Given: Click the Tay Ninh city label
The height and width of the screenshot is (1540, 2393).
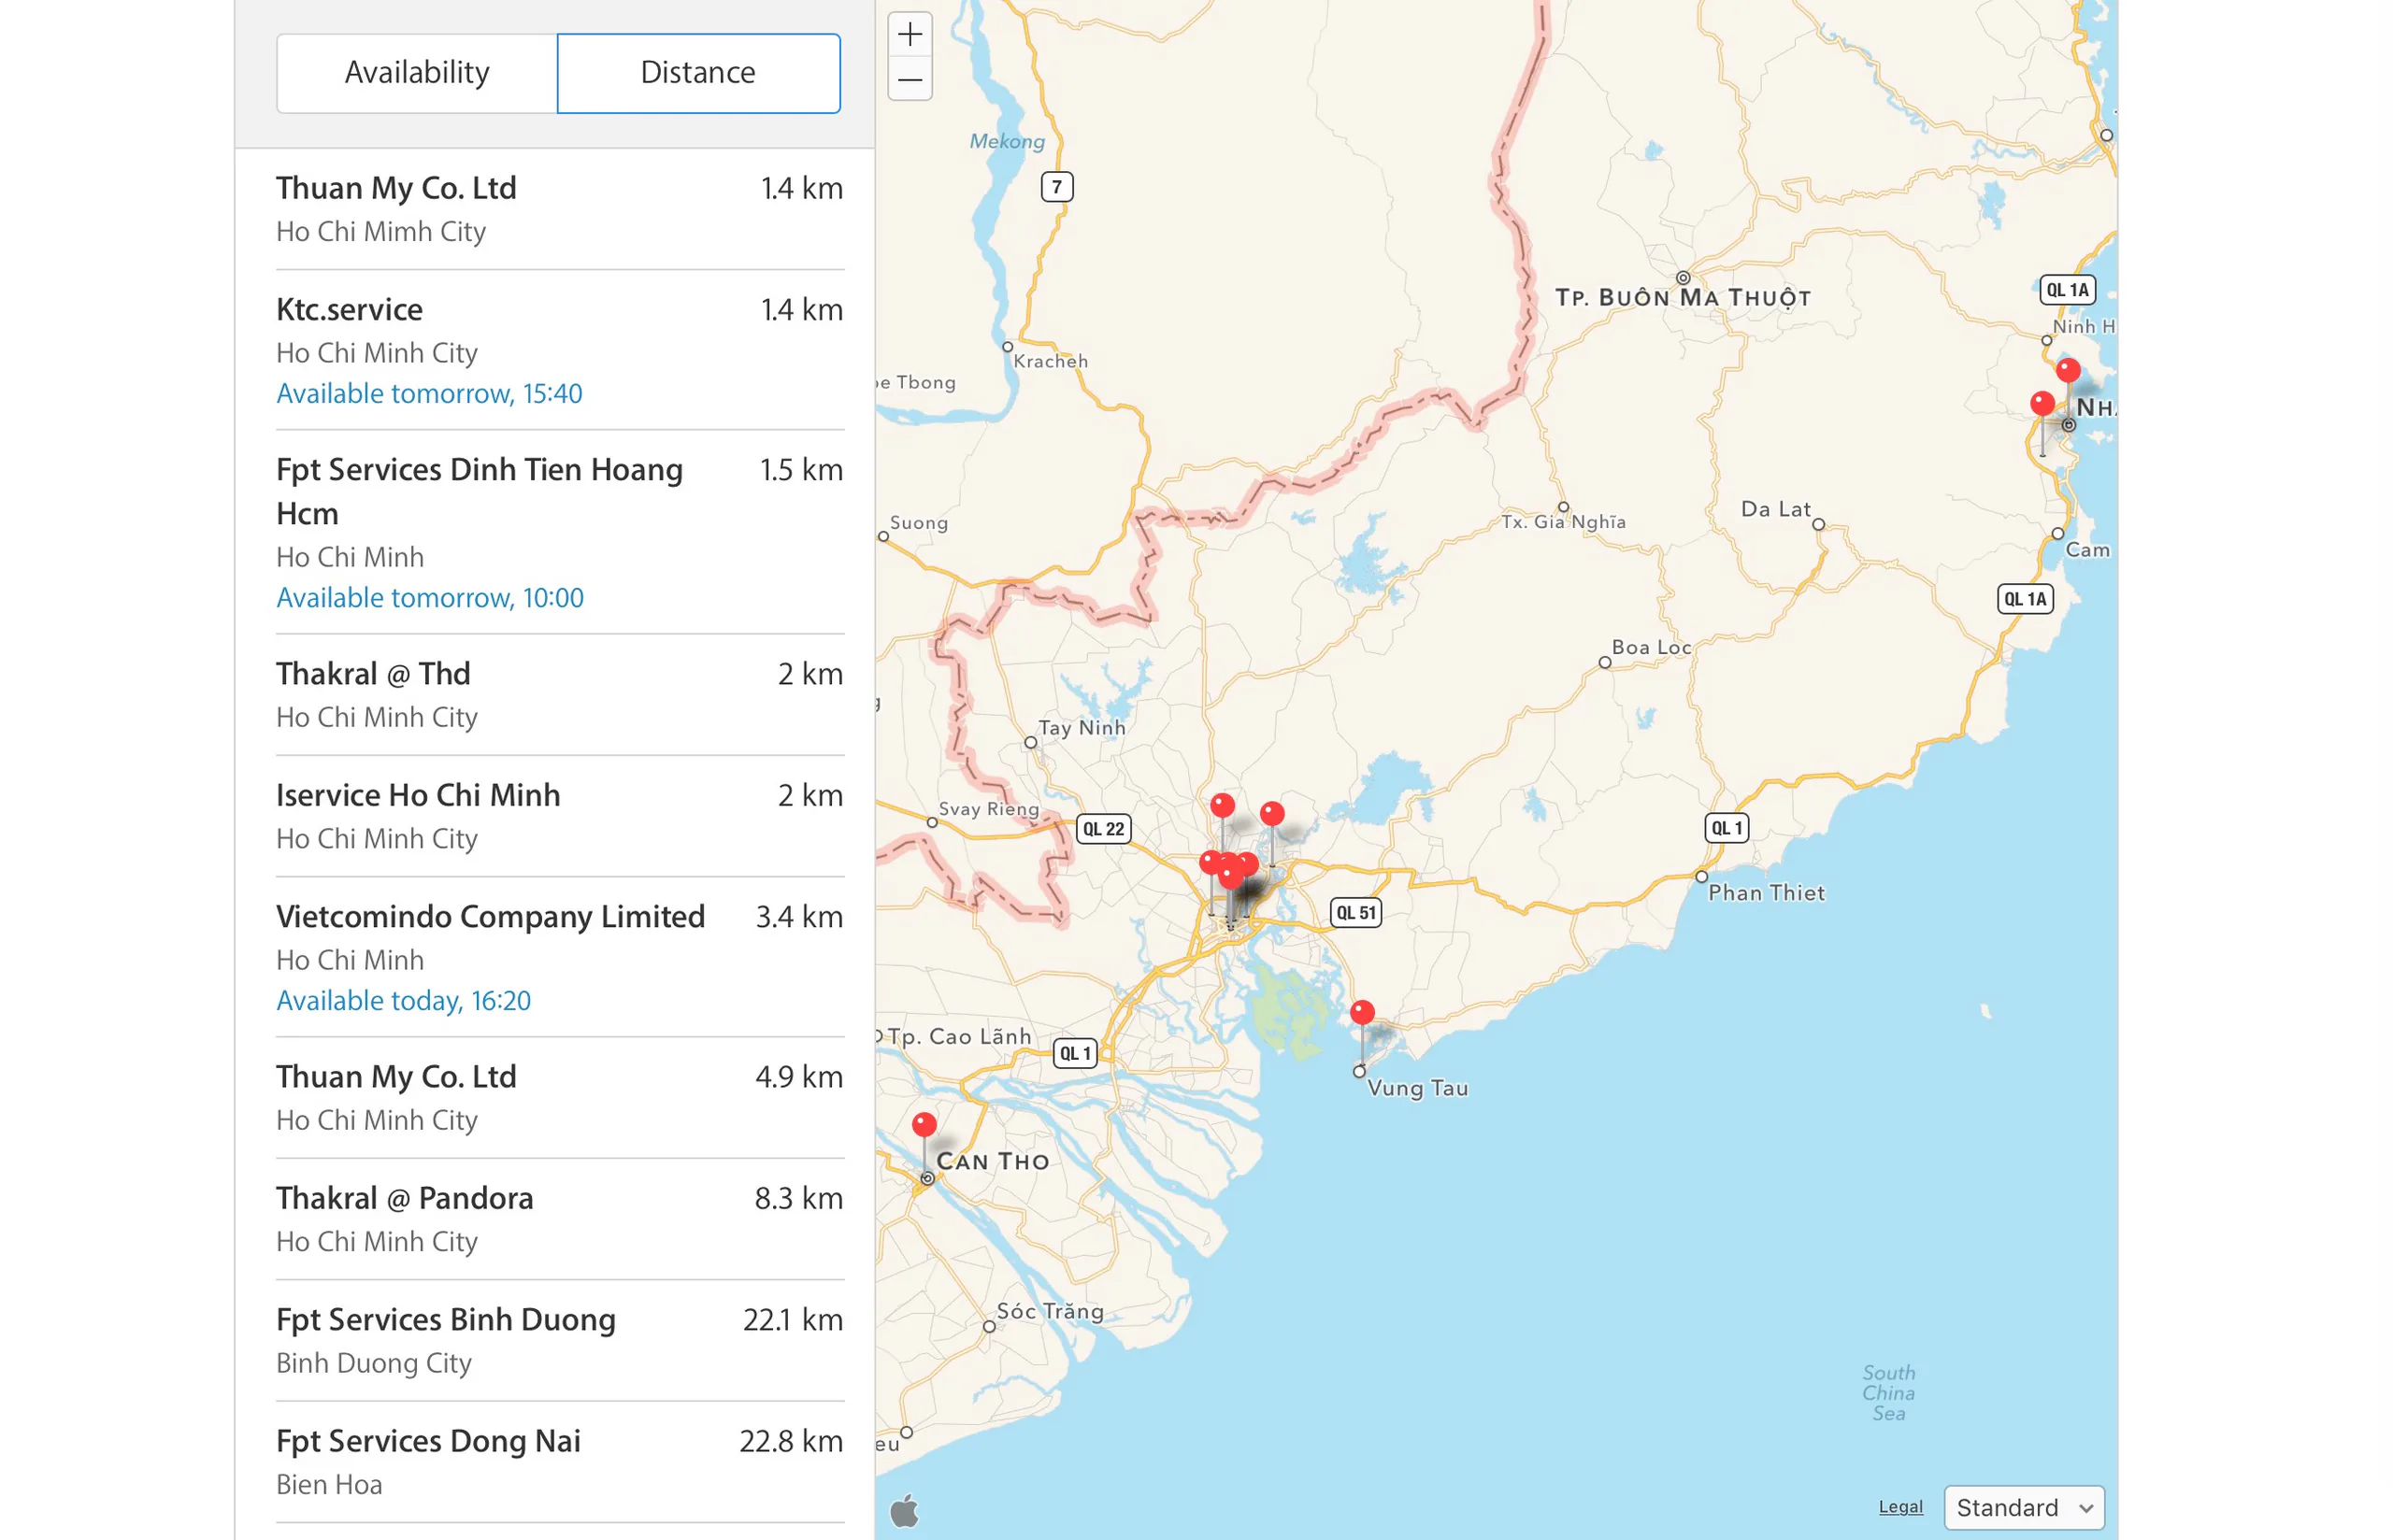Looking at the screenshot, I should point(1081,728).
